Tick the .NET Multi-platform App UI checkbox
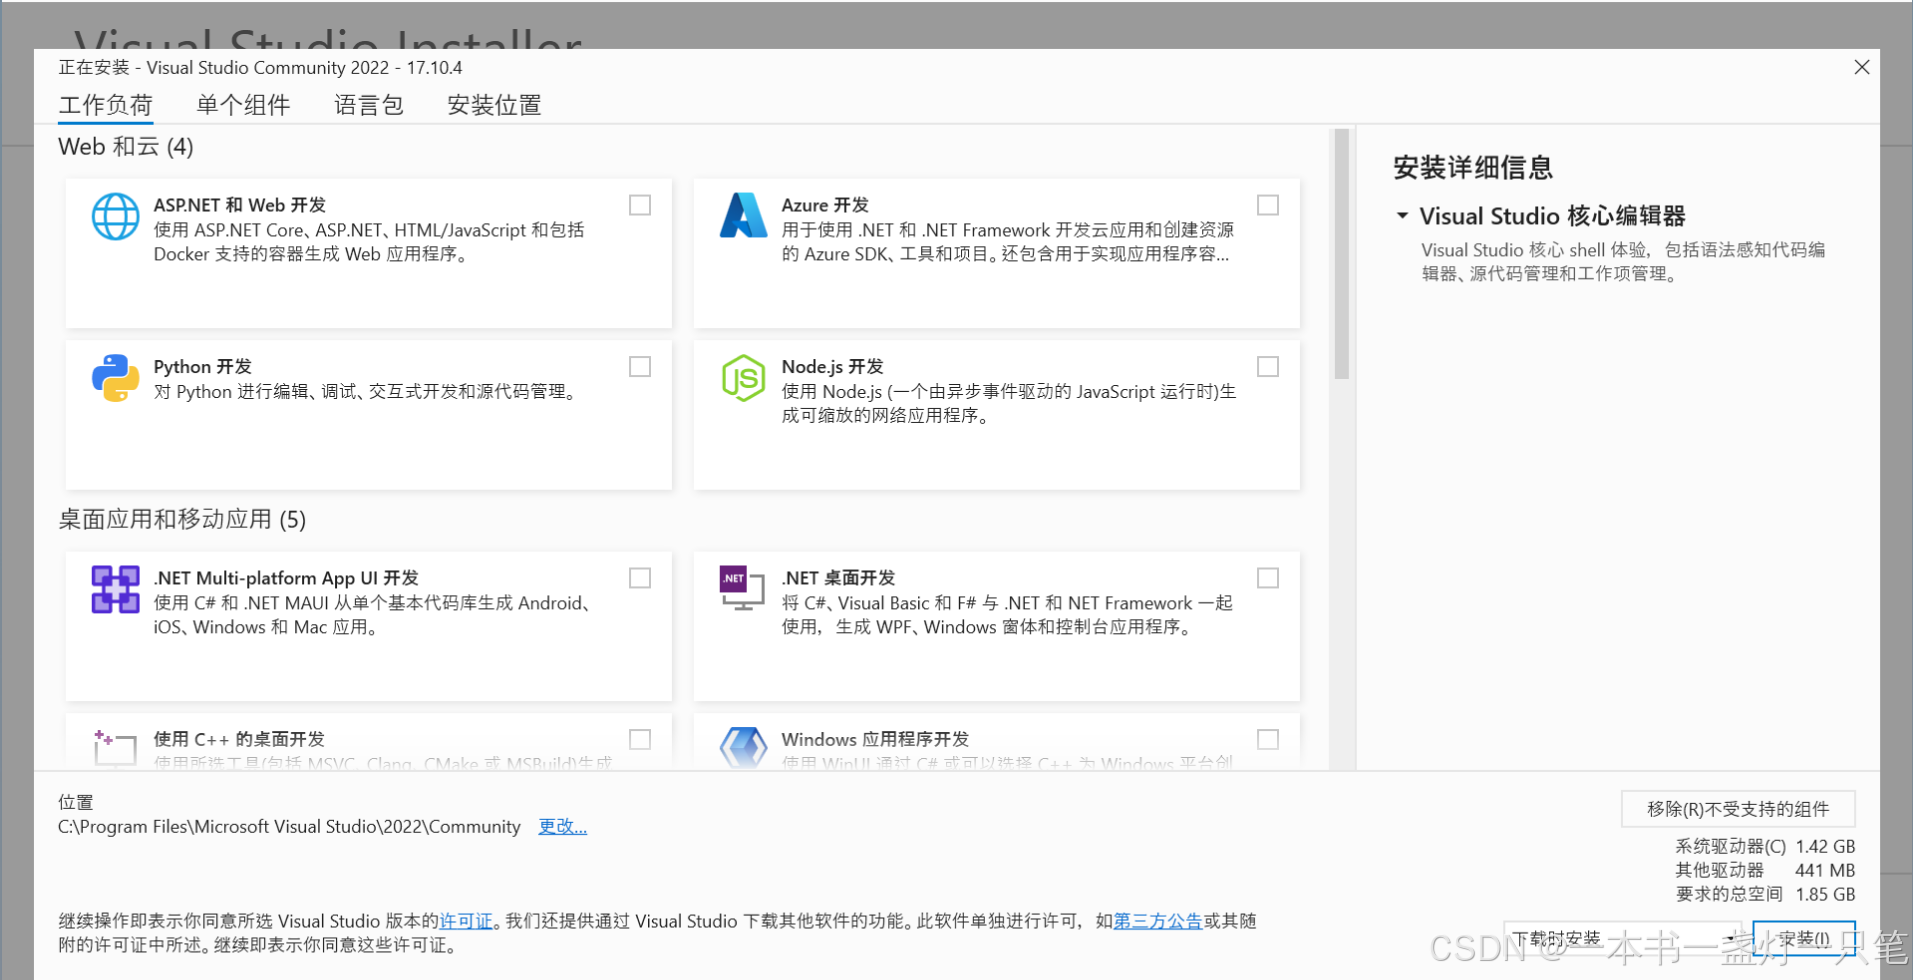 pyautogui.click(x=640, y=578)
